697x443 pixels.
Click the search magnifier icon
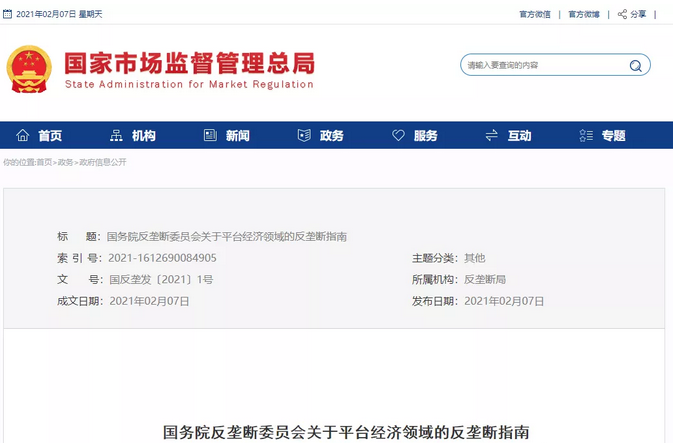click(636, 66)
